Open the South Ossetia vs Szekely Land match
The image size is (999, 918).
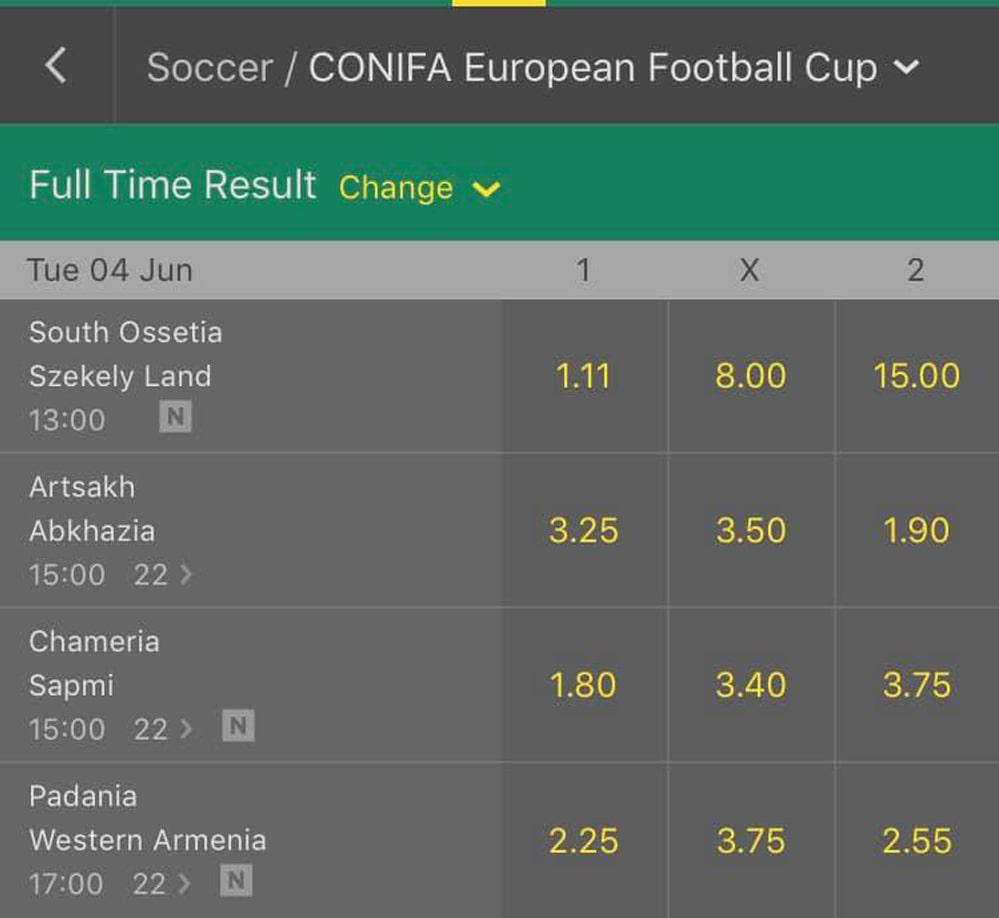click(x=126, y=354)
